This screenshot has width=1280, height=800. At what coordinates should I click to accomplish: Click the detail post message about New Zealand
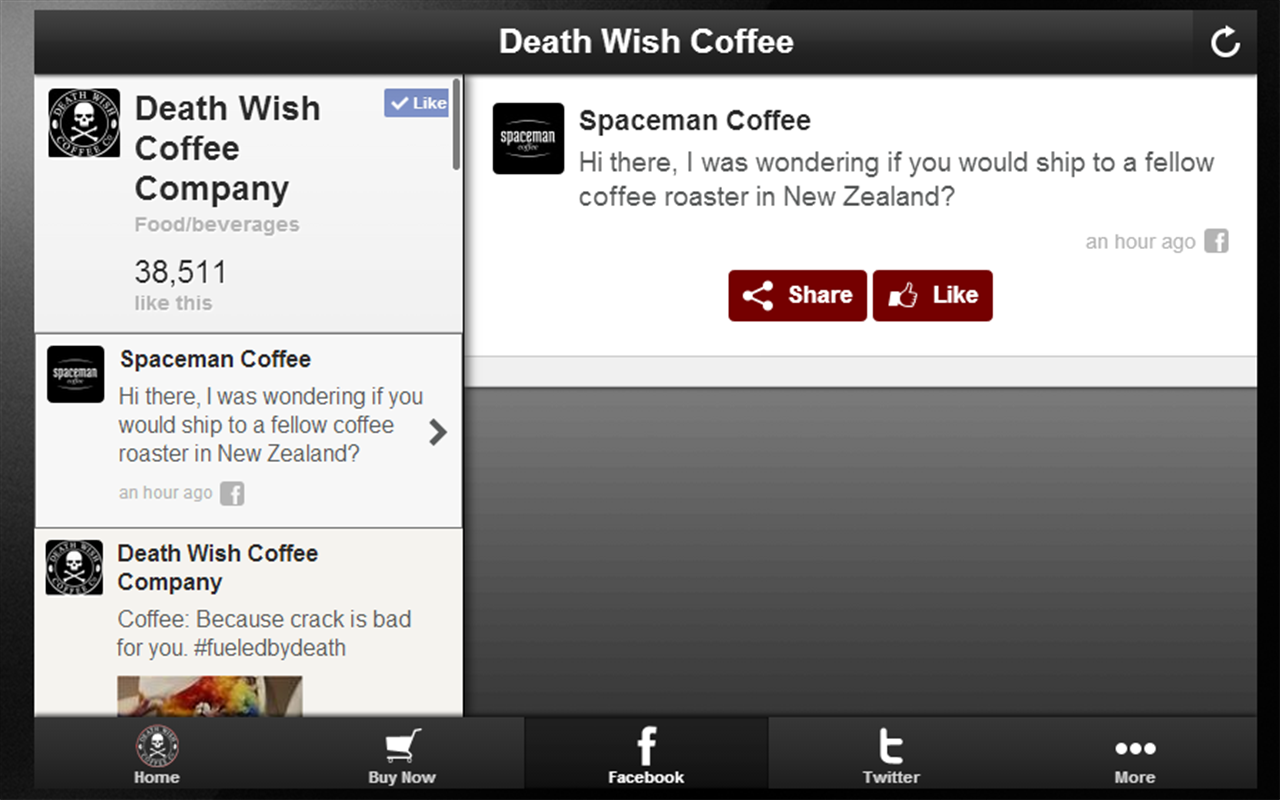[x=897, y=180]
